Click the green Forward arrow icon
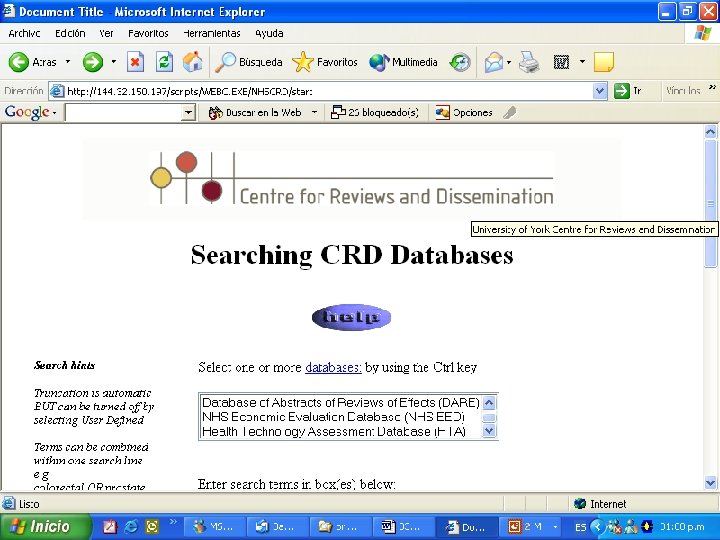The width and height of the screenshot is (720, 540). point(93,62)
